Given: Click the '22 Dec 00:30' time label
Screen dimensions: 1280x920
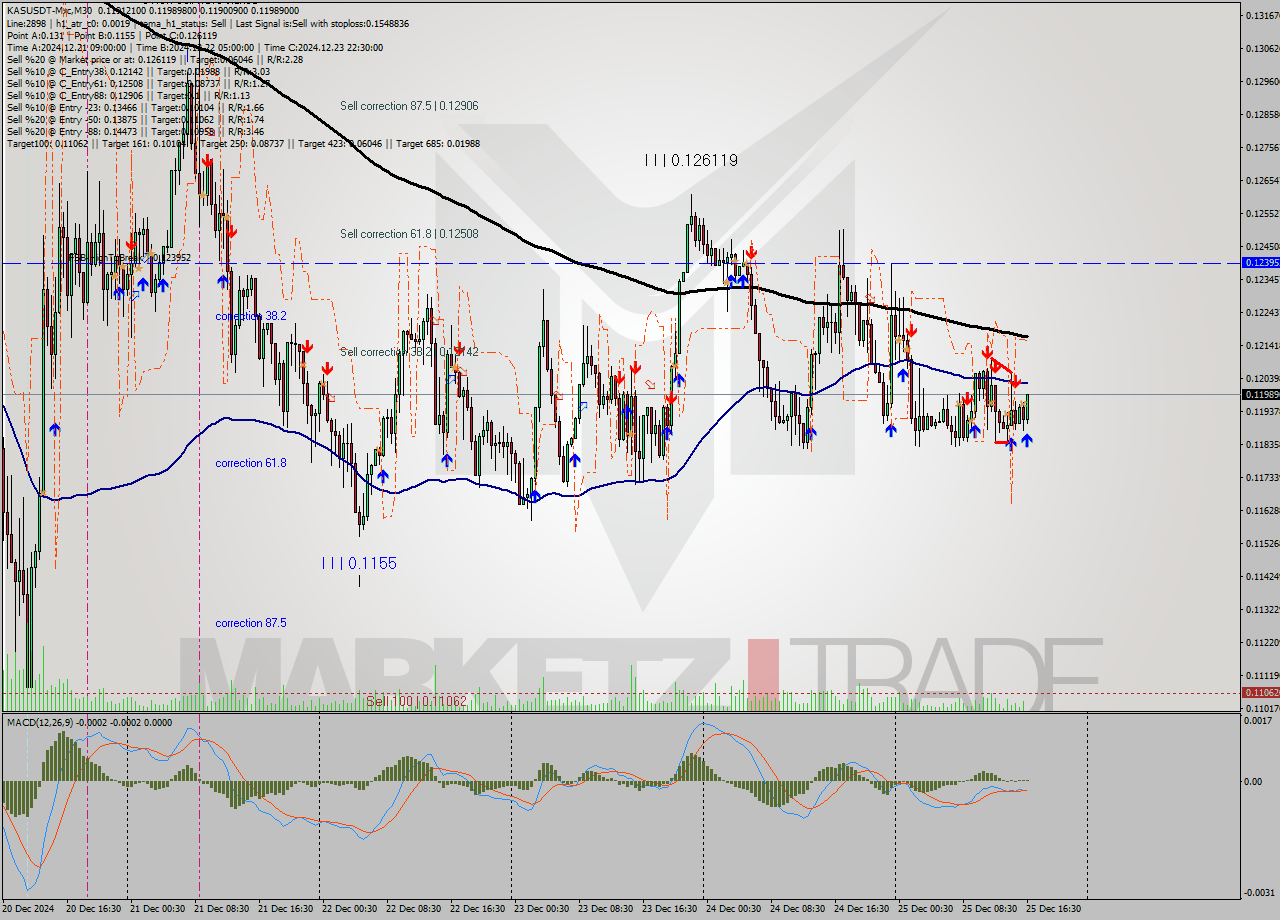Looking at the screenshot, I should tap(350, 909).
